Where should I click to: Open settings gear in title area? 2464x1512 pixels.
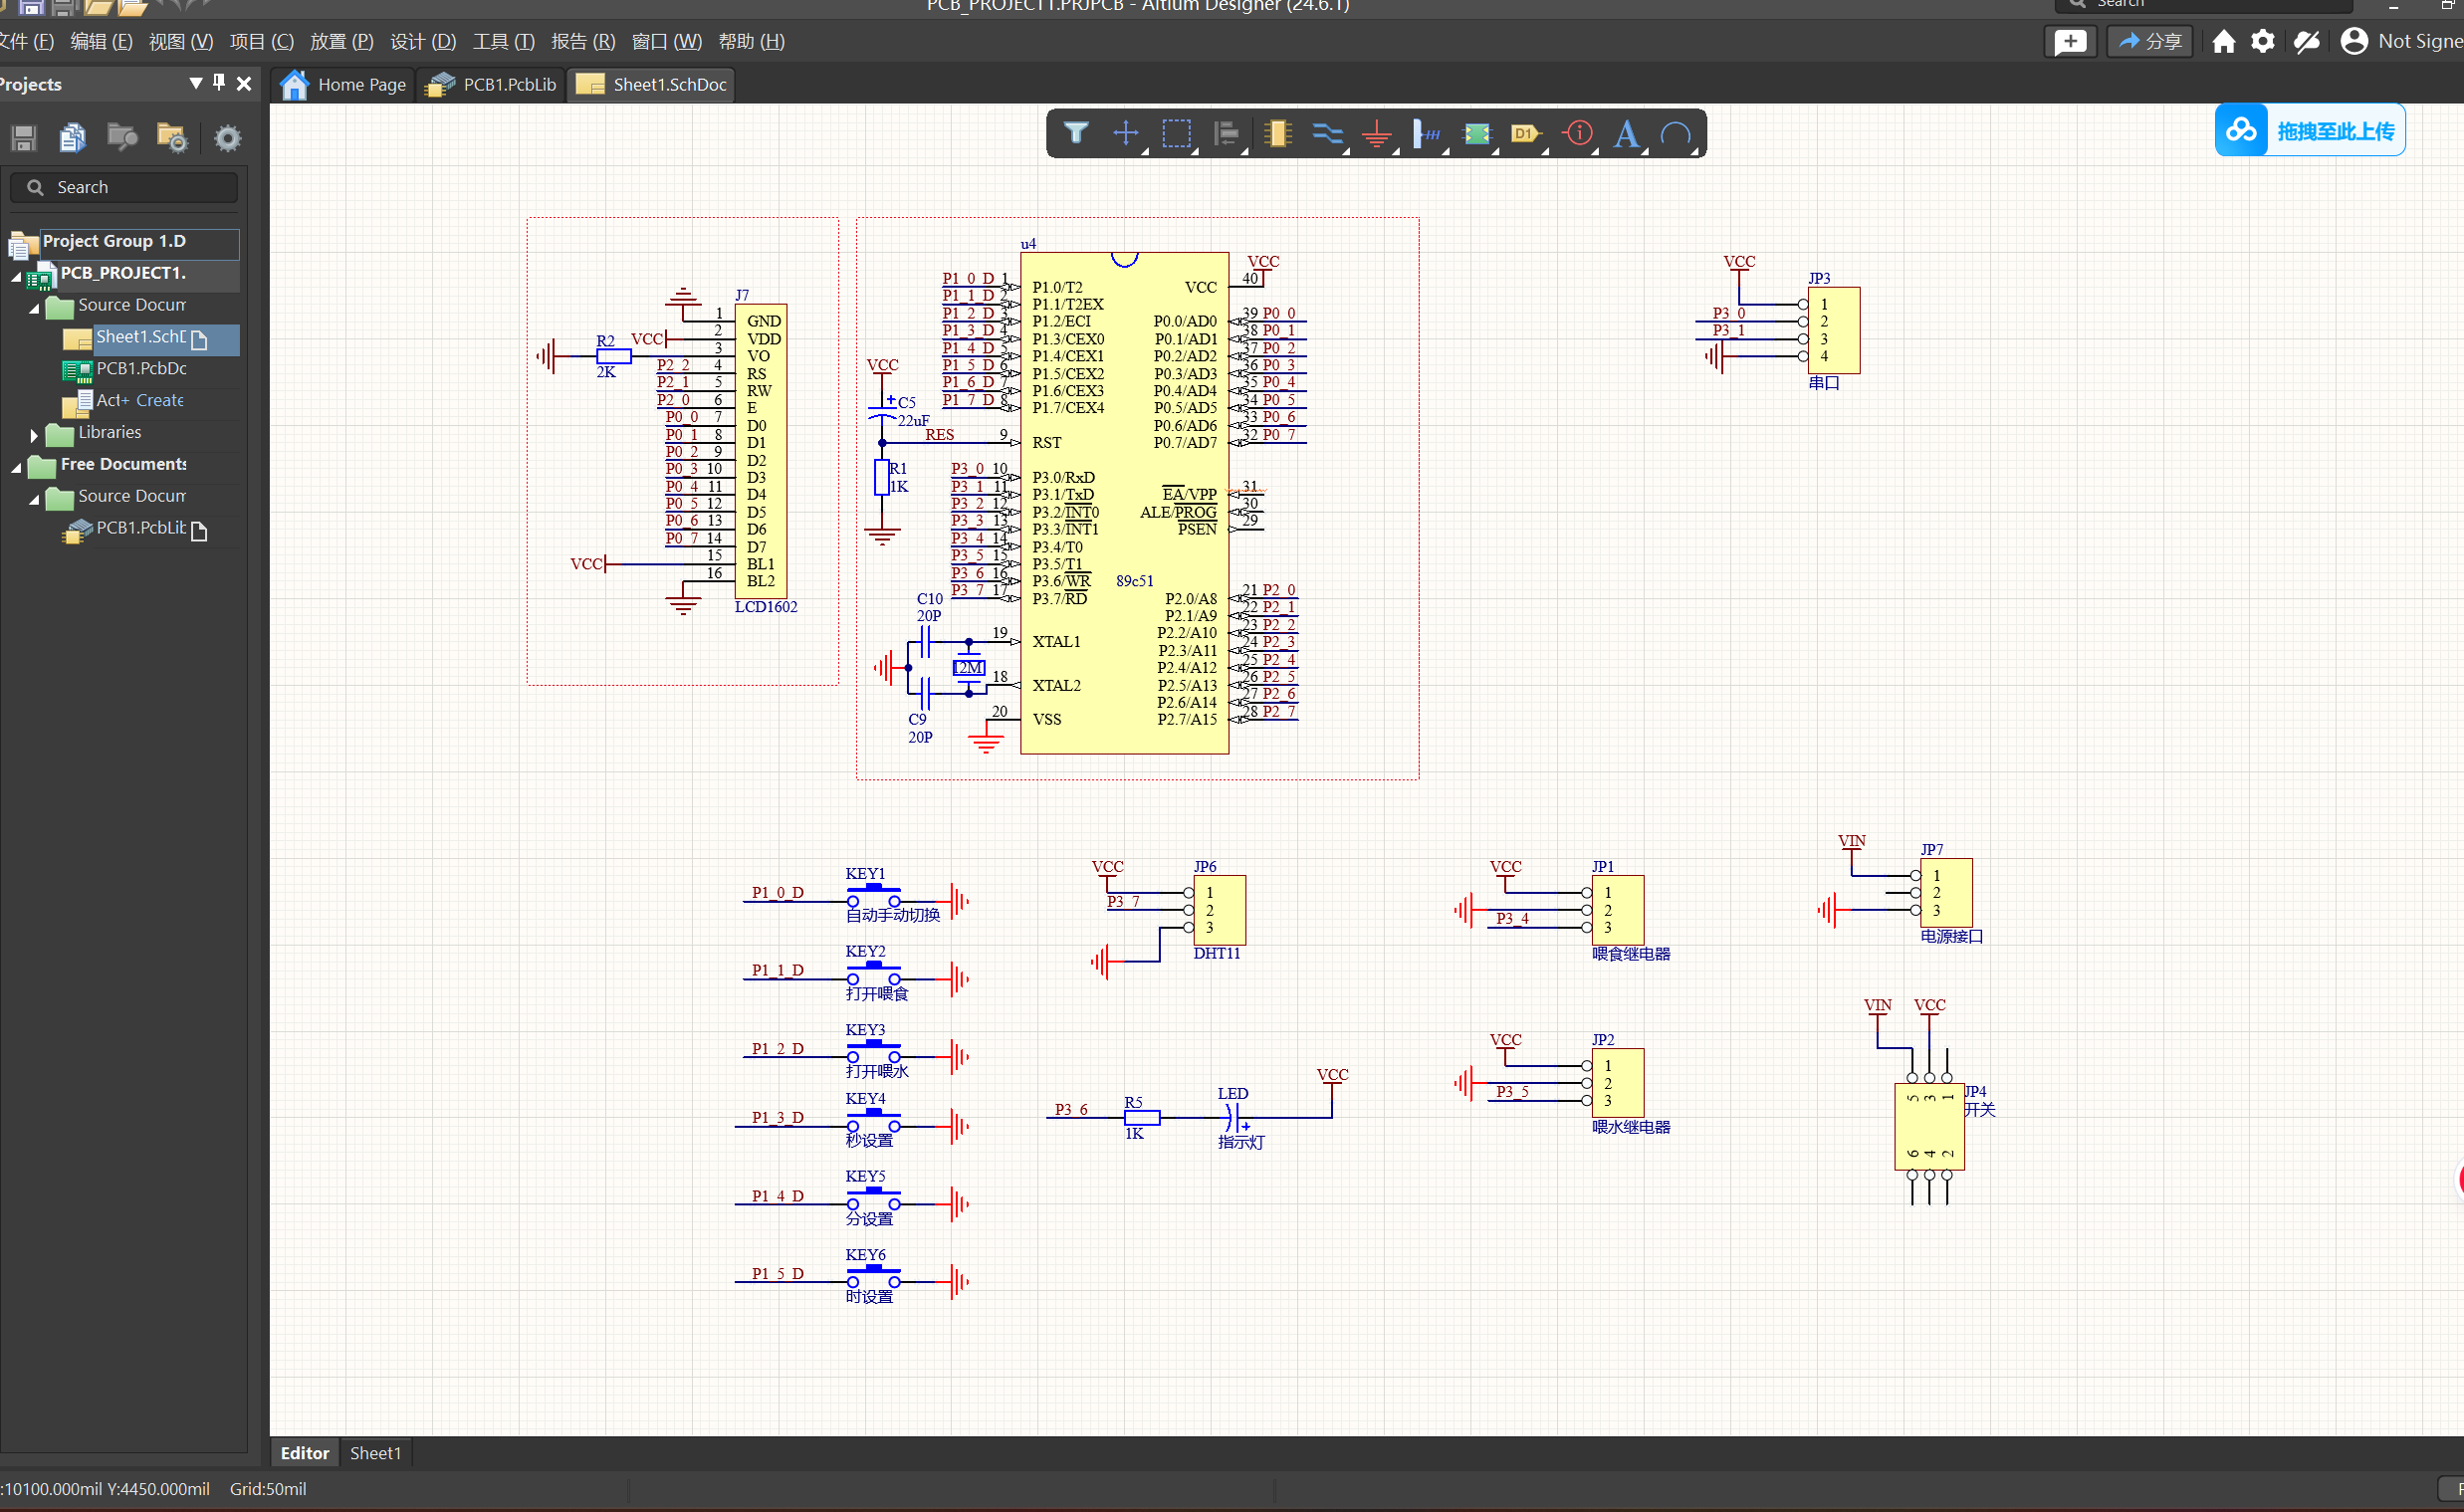tap(2263, 42)
